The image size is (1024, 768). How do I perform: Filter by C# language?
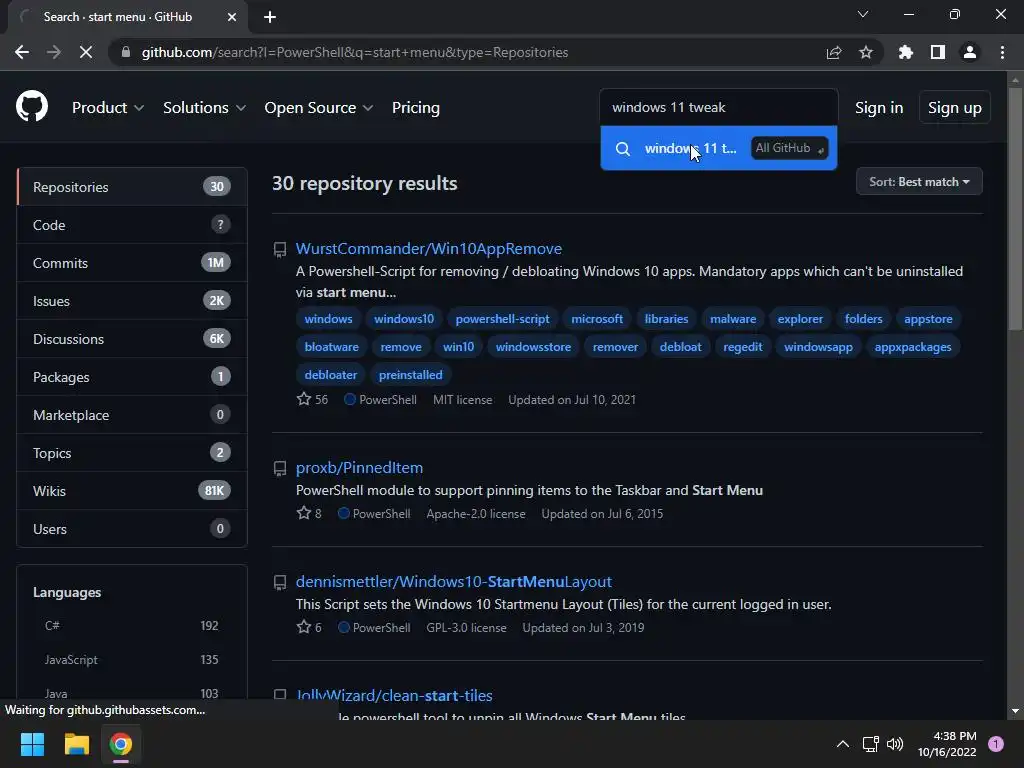pos(131,626)
